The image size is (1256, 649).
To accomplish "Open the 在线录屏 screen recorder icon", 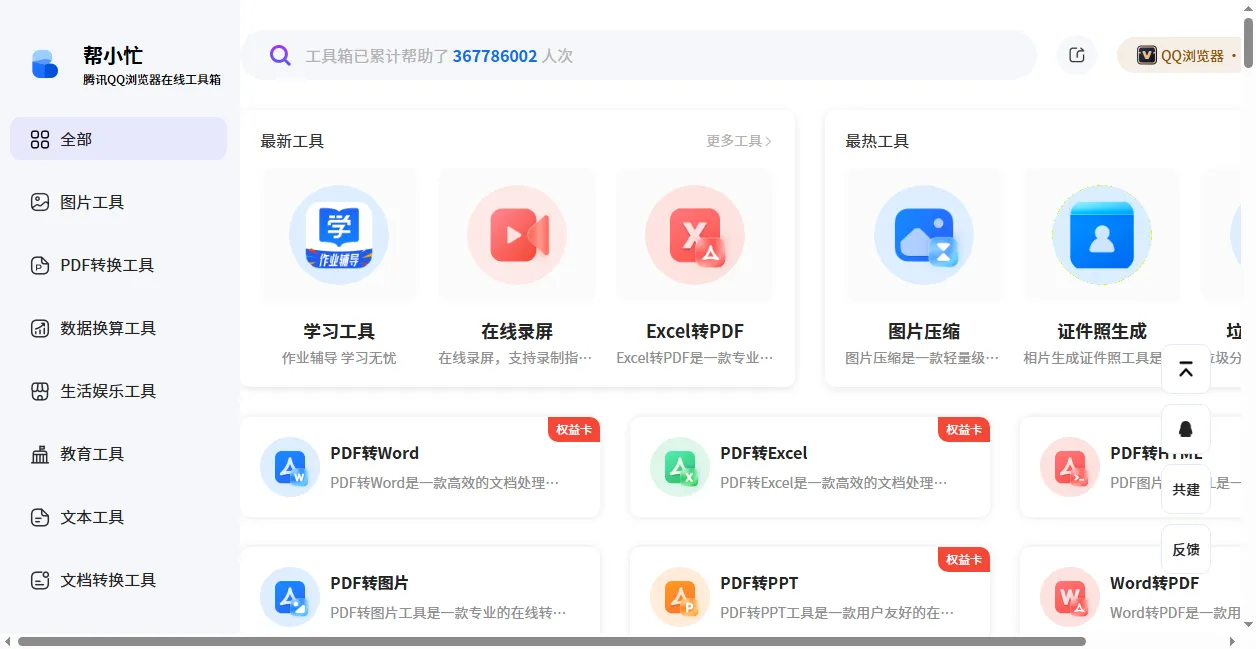I will [517, 234].
